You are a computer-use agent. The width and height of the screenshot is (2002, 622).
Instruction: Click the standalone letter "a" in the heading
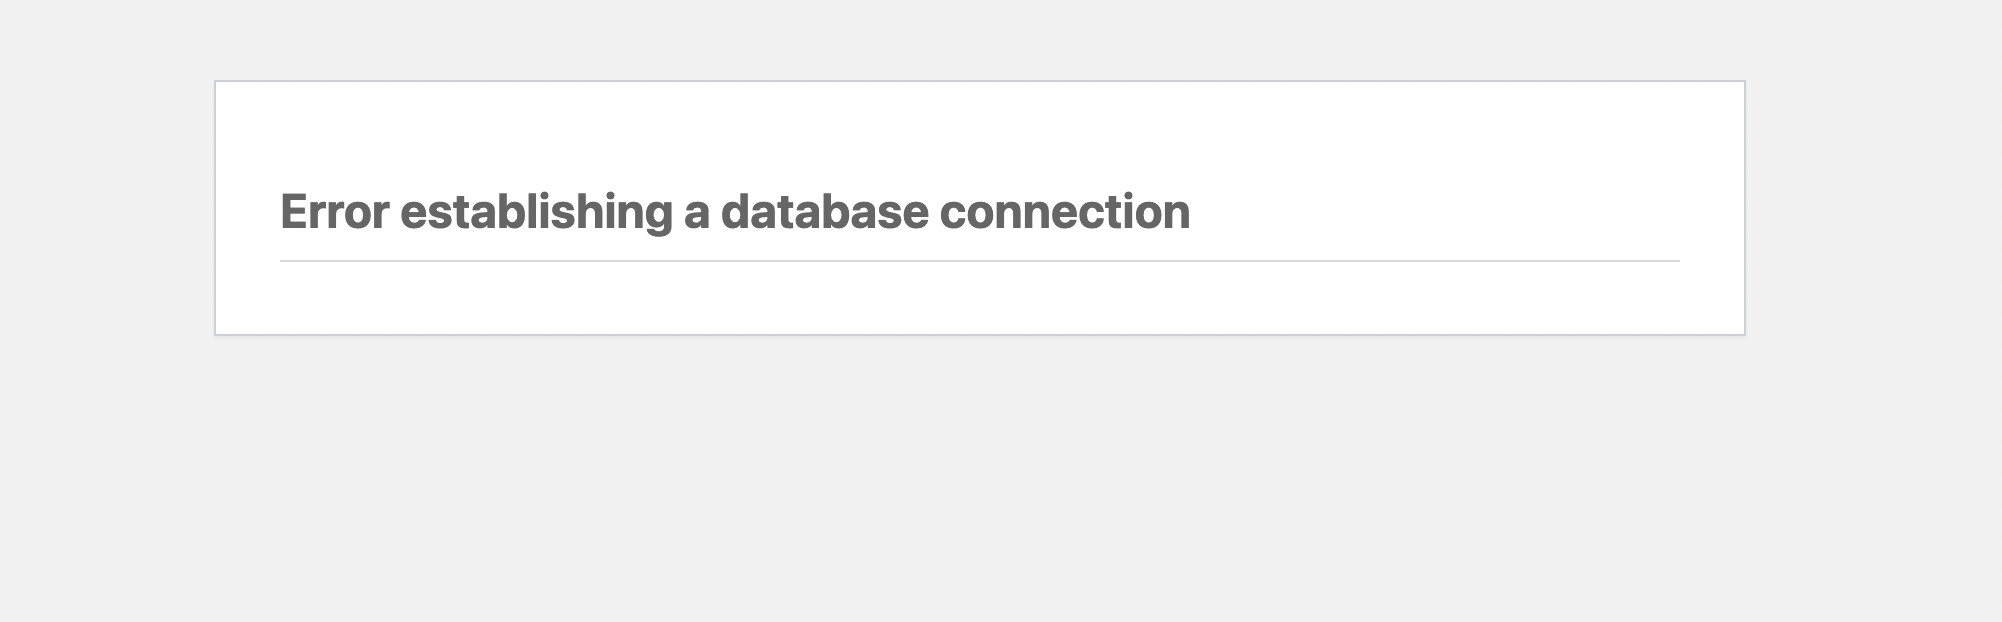pyautogui.click(x=697, y=216)
